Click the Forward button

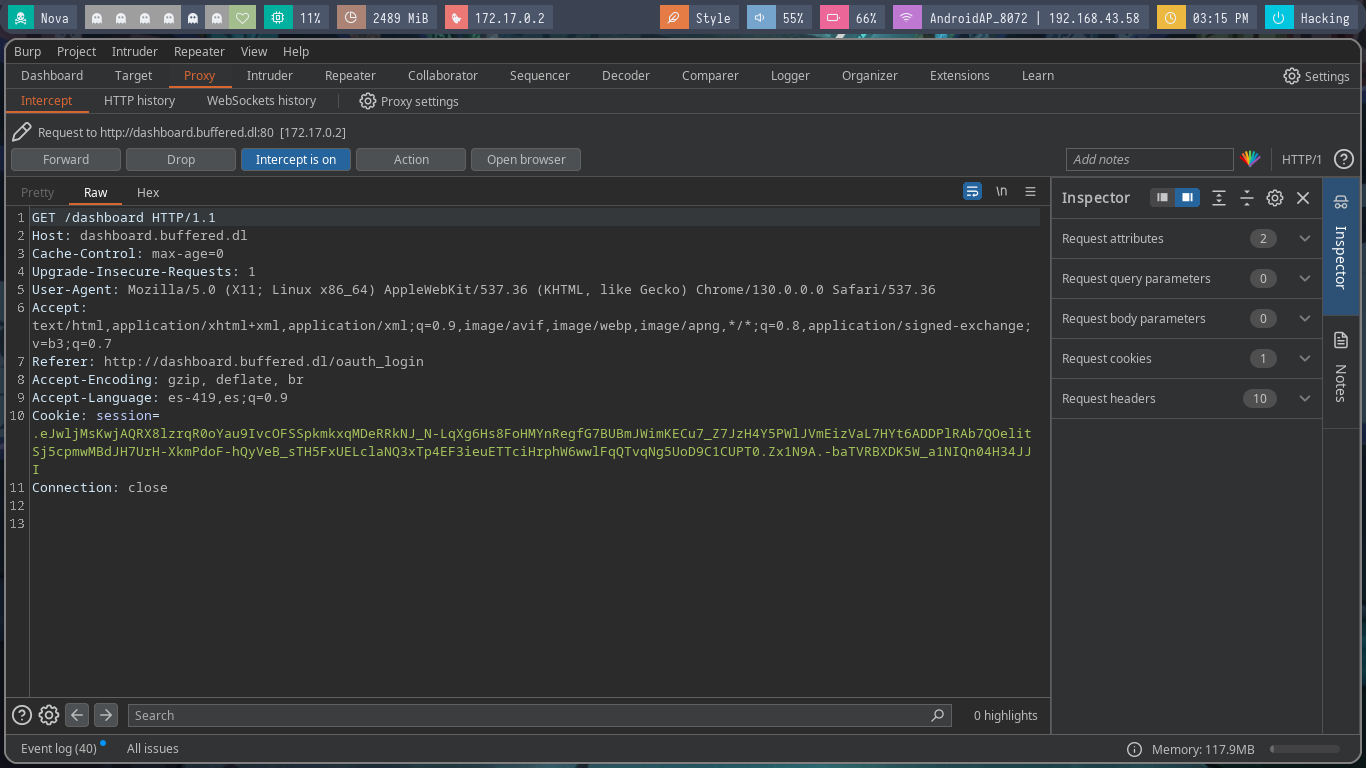pos(66,159)
